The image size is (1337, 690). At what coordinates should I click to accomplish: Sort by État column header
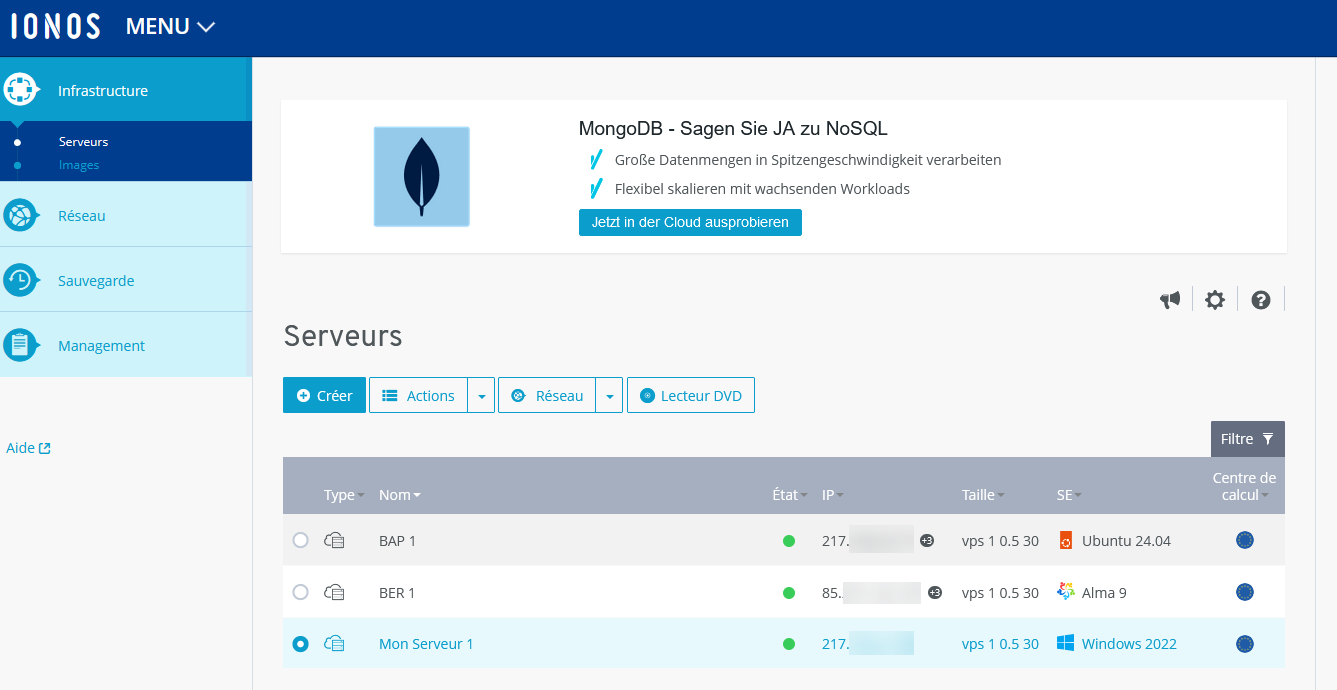(x=790, y=495)
